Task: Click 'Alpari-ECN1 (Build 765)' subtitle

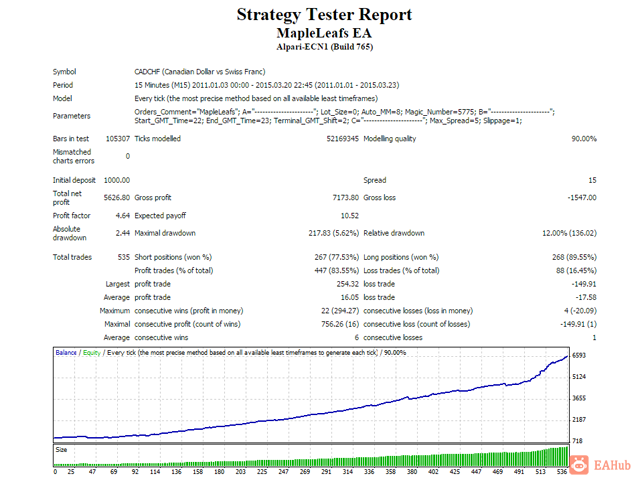Action: pos(324,47)
